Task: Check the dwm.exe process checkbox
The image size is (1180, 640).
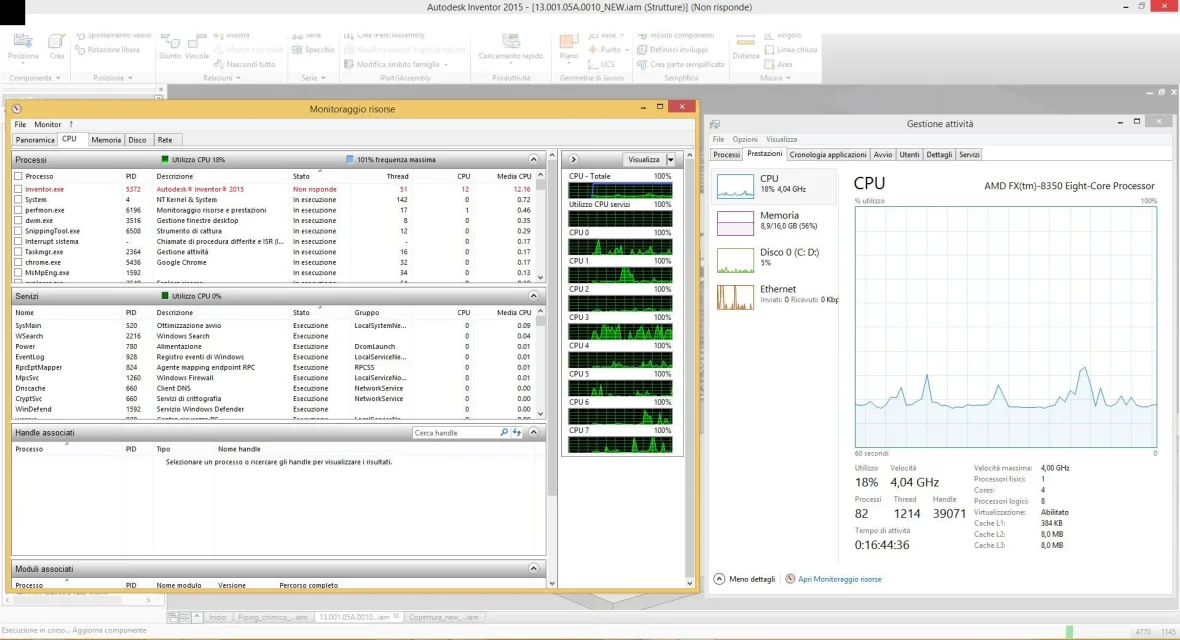Action: point(18,221)
